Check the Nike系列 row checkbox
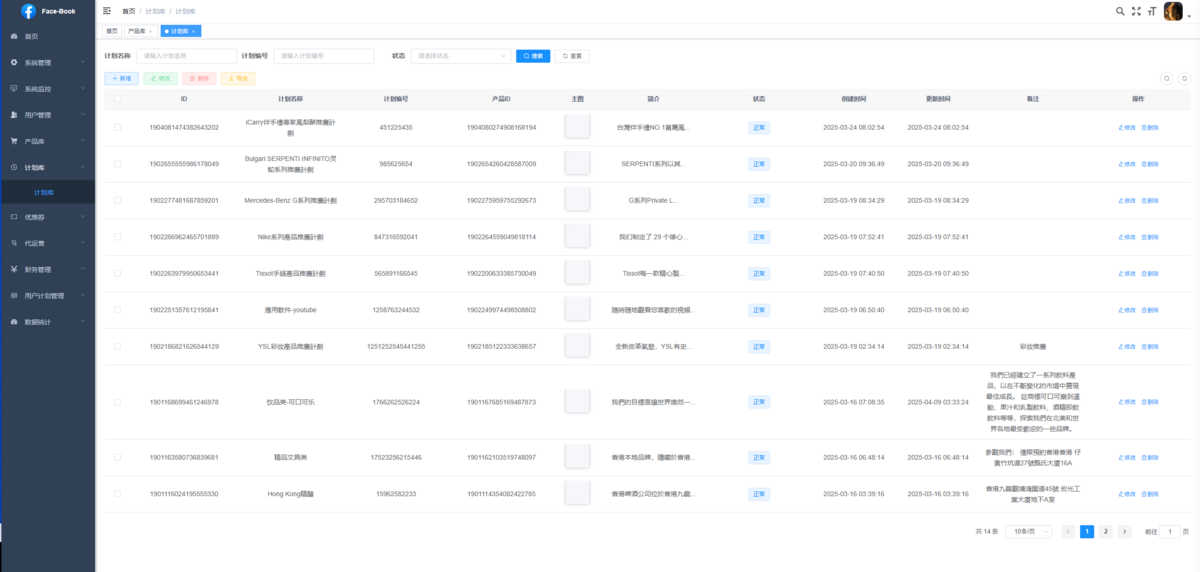The width and height of the screenshot is (1200, 572). click(118, 237)
